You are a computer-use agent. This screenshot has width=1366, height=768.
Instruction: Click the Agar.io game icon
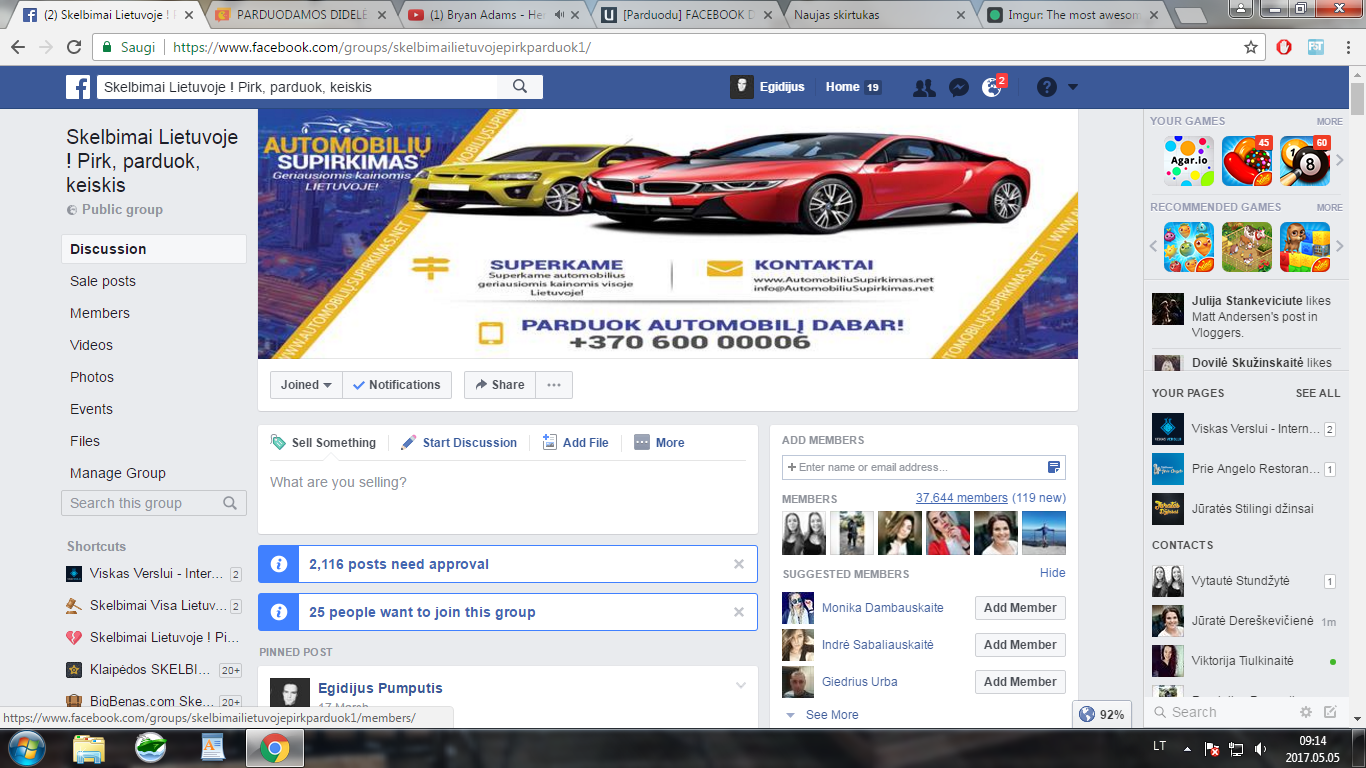tap(1189, 161)
